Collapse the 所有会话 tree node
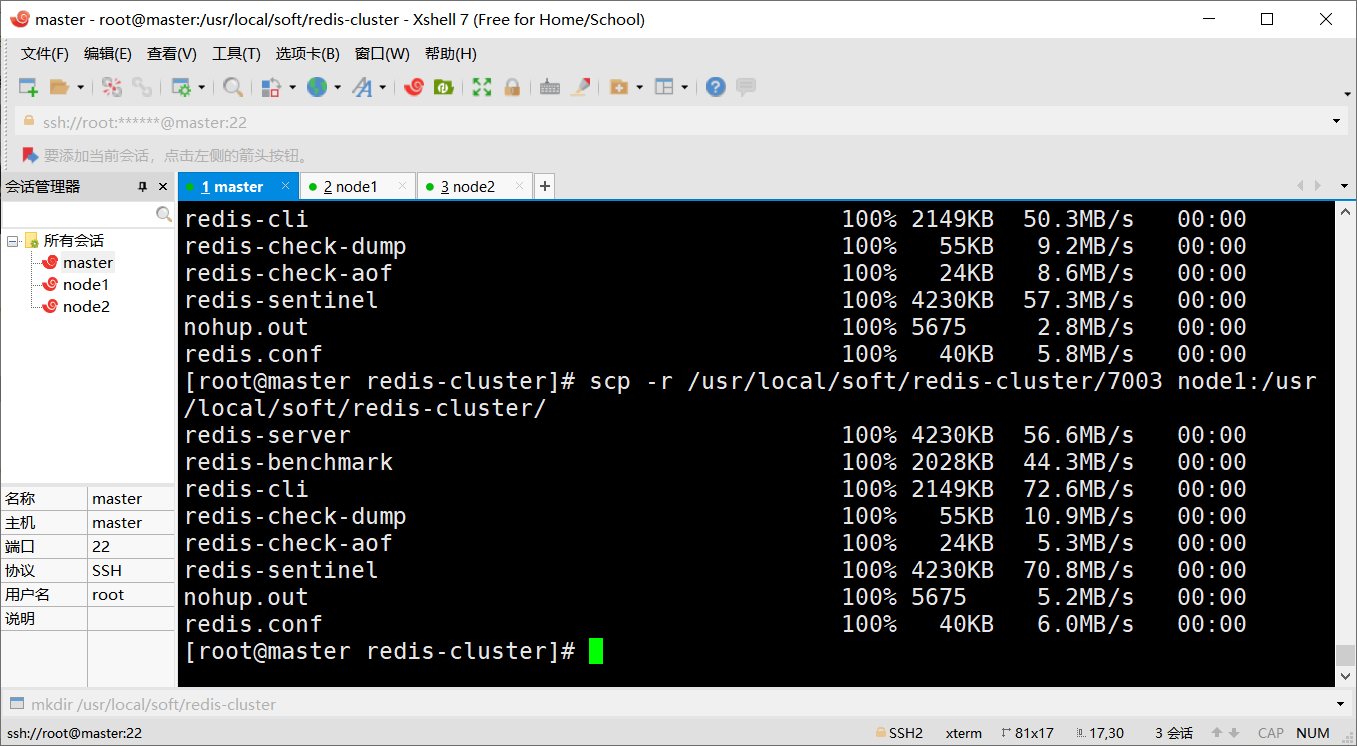Screen dimensions: 1357x746 (x=13, y=241)
